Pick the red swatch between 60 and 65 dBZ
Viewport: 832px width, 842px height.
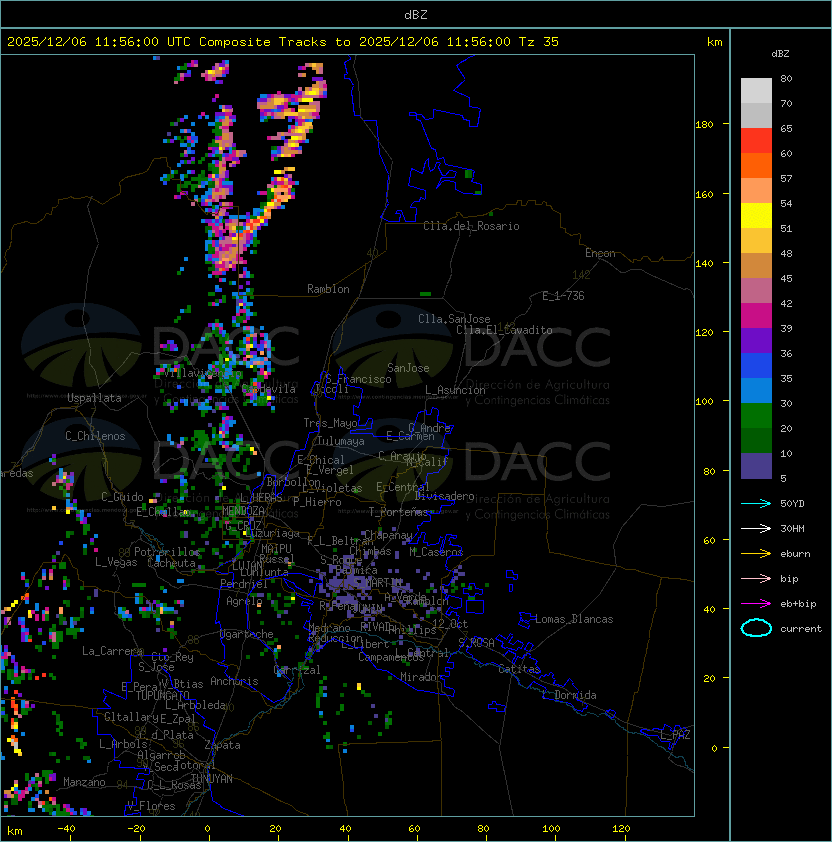click(756, 141)
